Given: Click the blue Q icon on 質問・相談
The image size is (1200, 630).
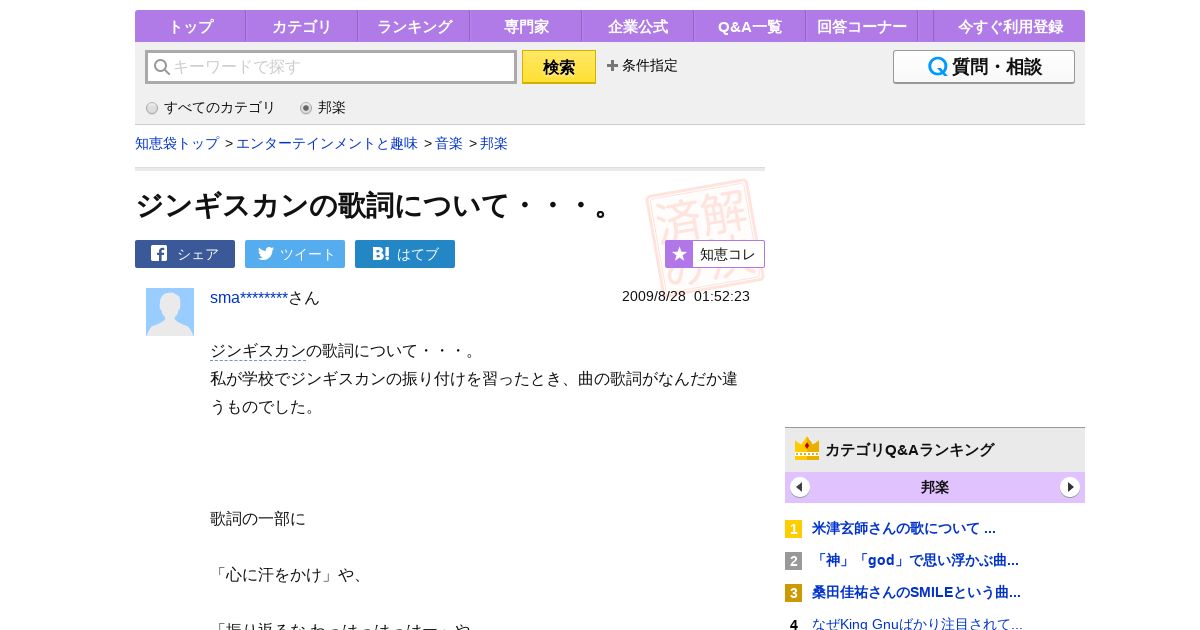Looking at the screenshot, I should (937, 67).
